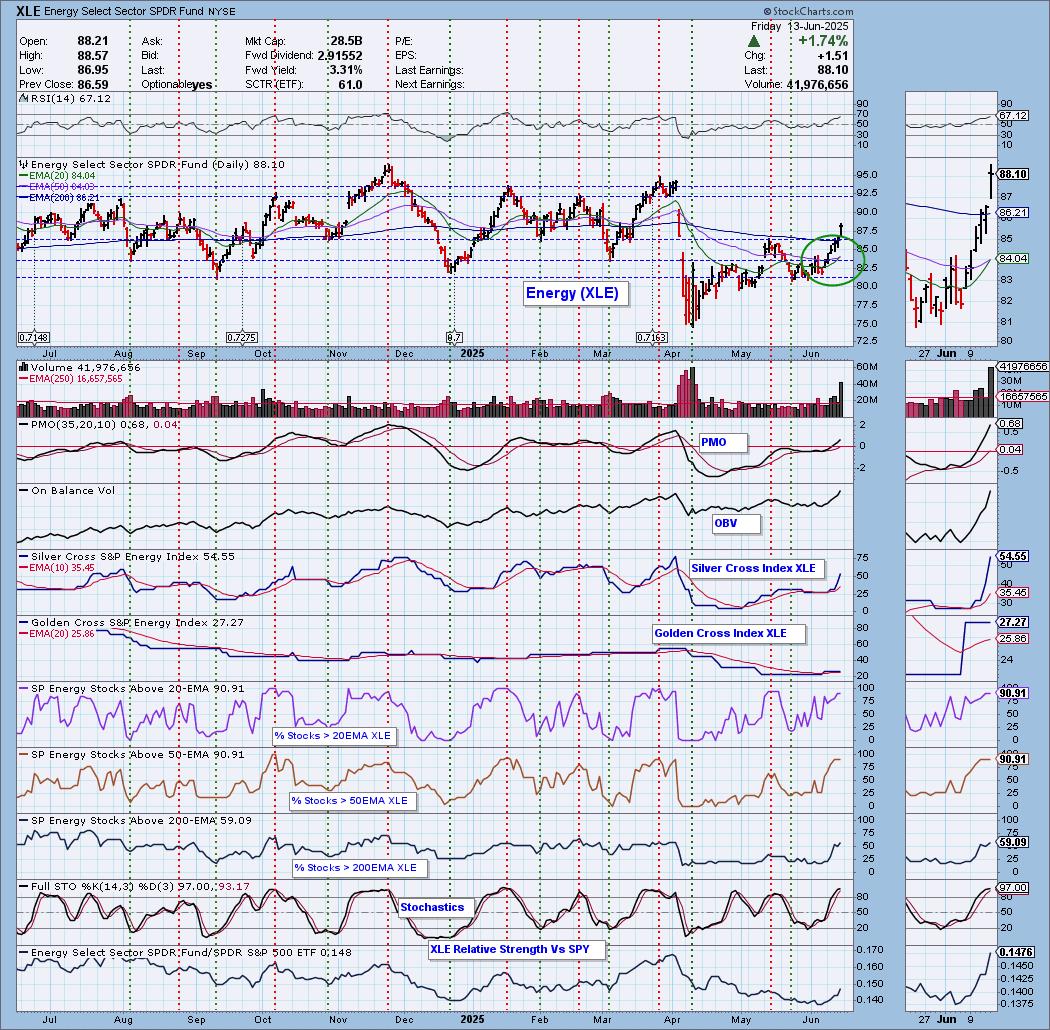Image resolution: width=1050 pixels, height=1030 pixels.
Task: Select the NYSE exchange label in the title
Action: pyautogui.click(x=222, y=12)
